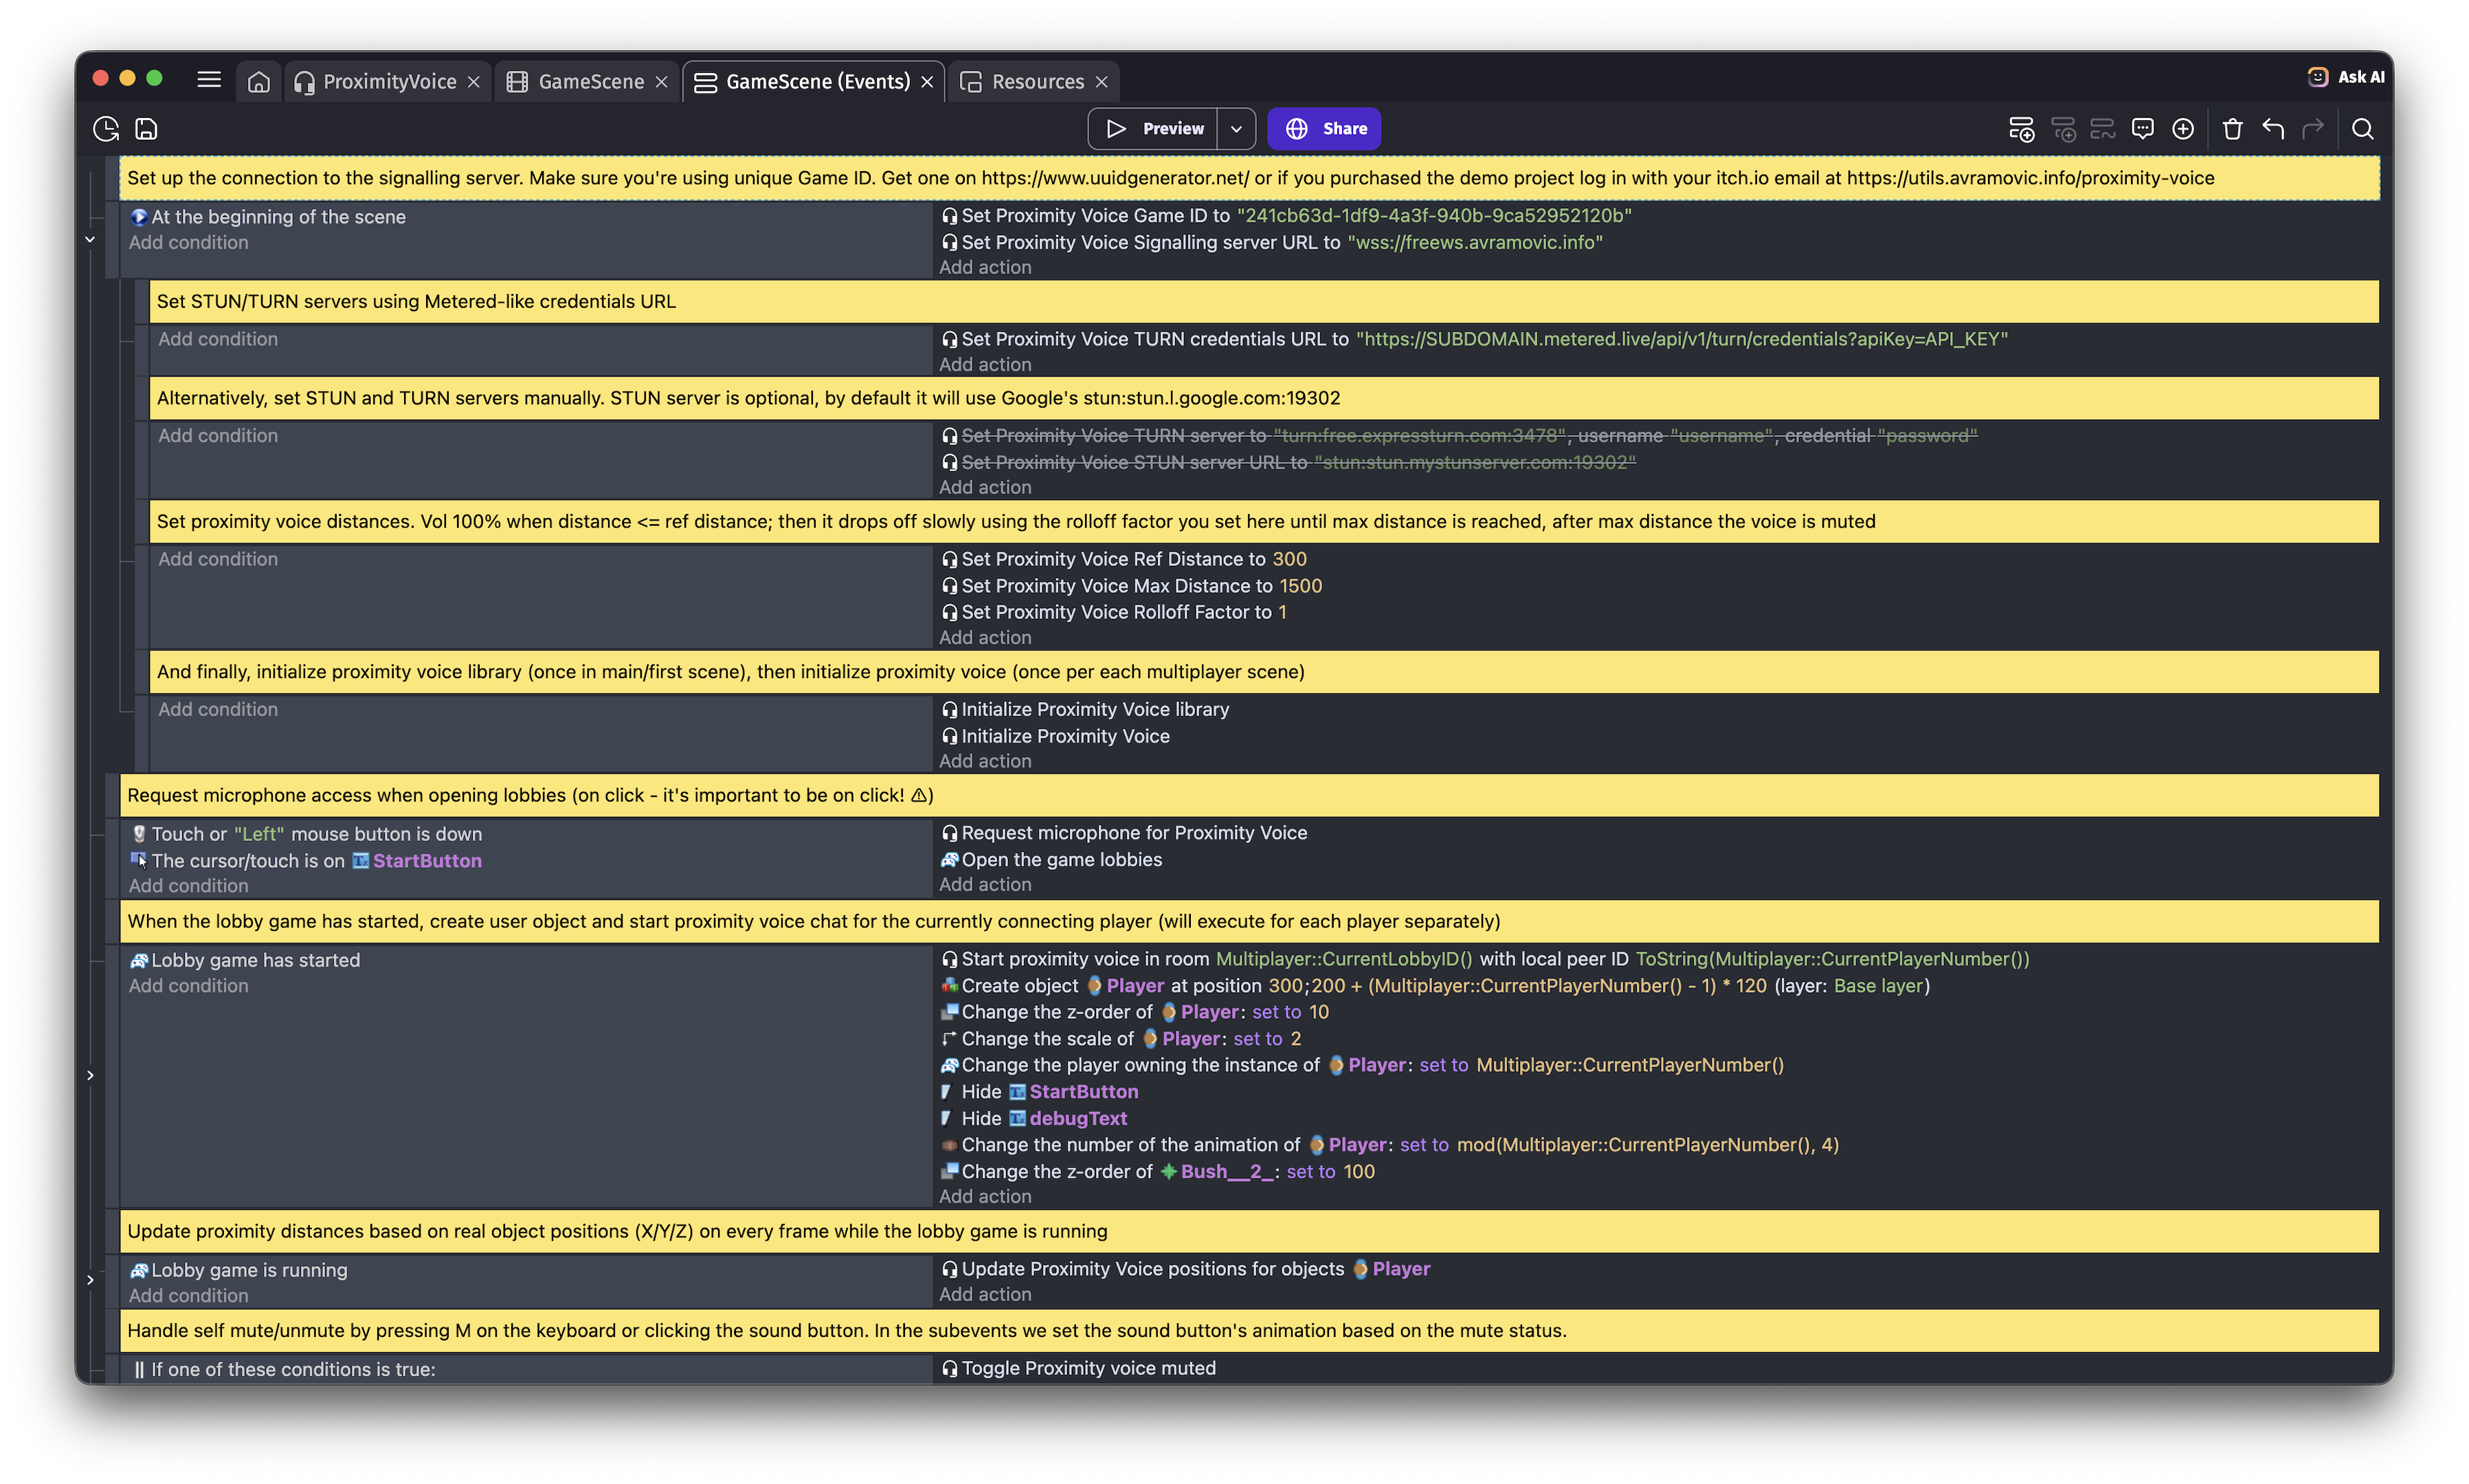
Task: Open the Preview options dropdown arrow
Action: click(1236, 129)
